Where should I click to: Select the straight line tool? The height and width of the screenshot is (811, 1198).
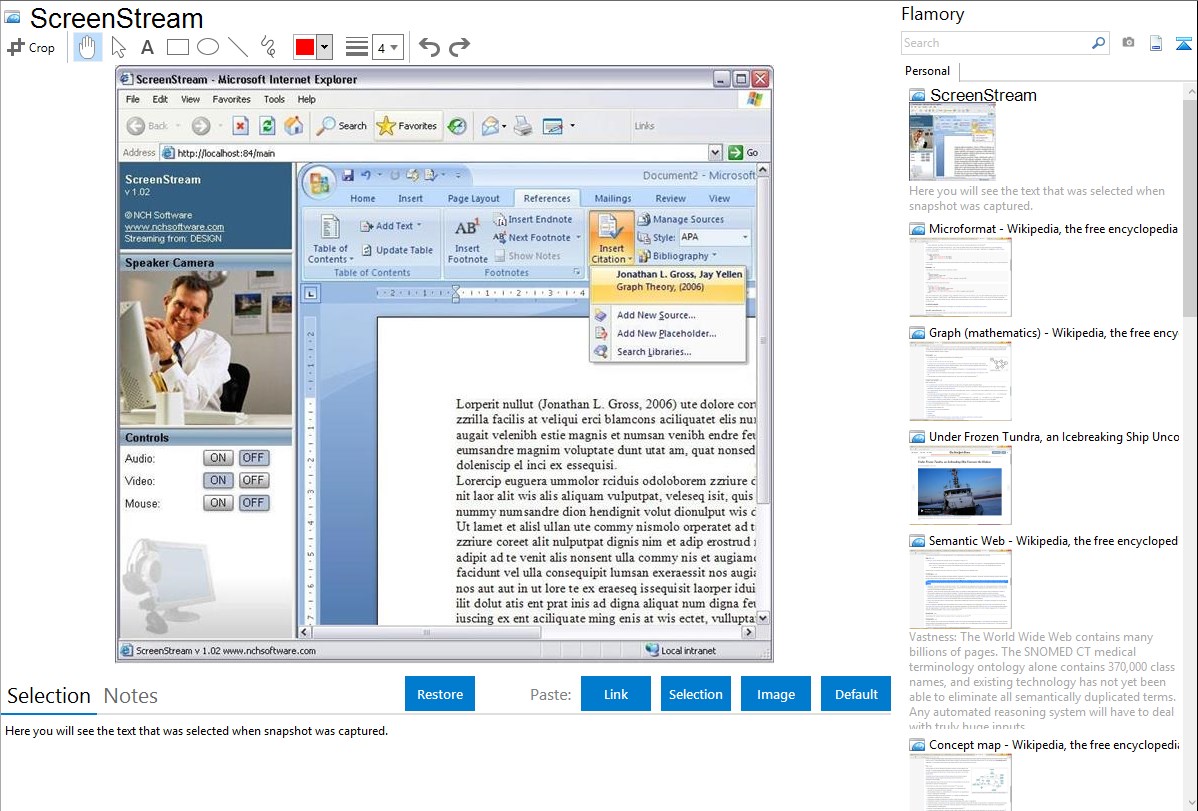(238, 47)
